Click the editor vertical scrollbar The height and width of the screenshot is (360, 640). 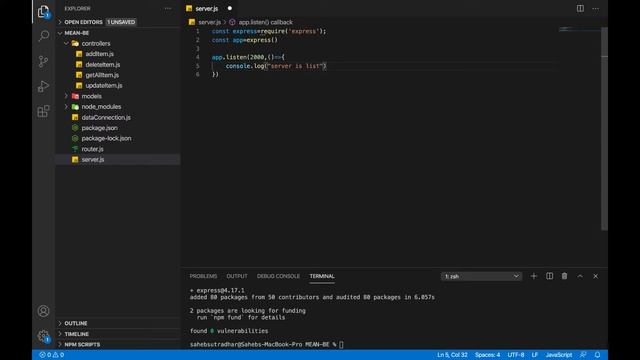click(x=604, y=129)
